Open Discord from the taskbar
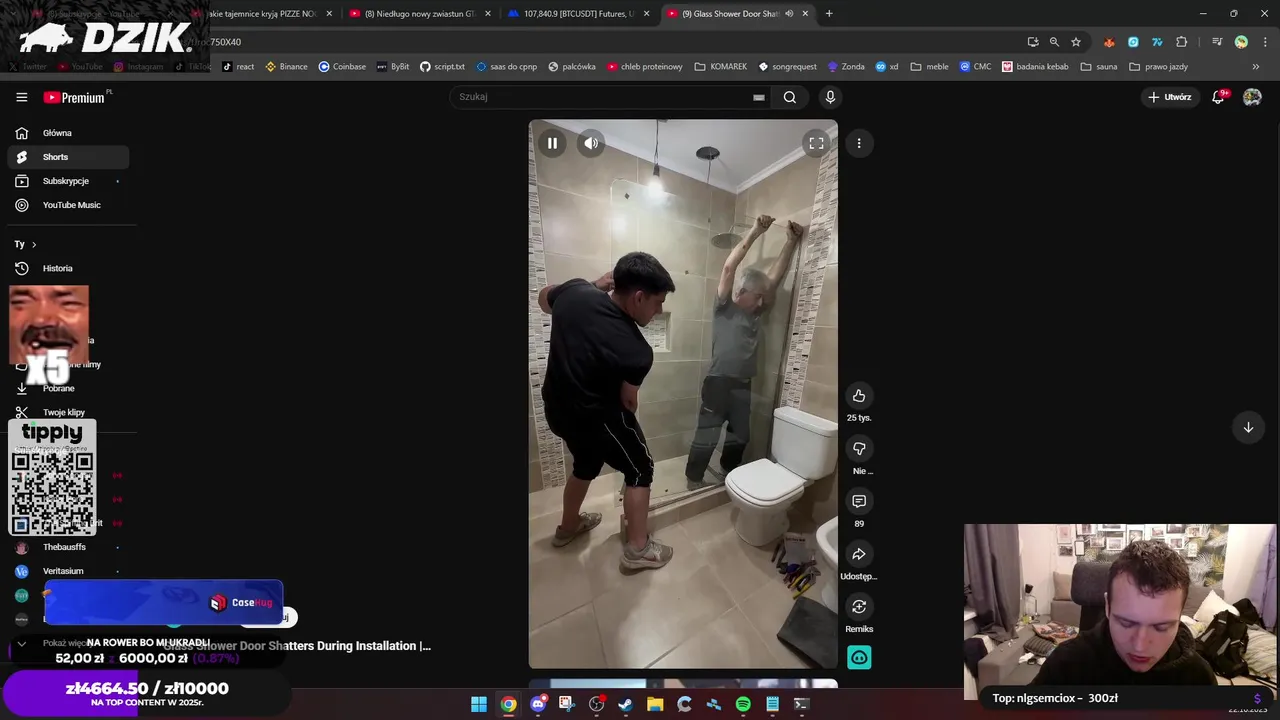This screenshot has width=1280, height=720. [538, 704]
